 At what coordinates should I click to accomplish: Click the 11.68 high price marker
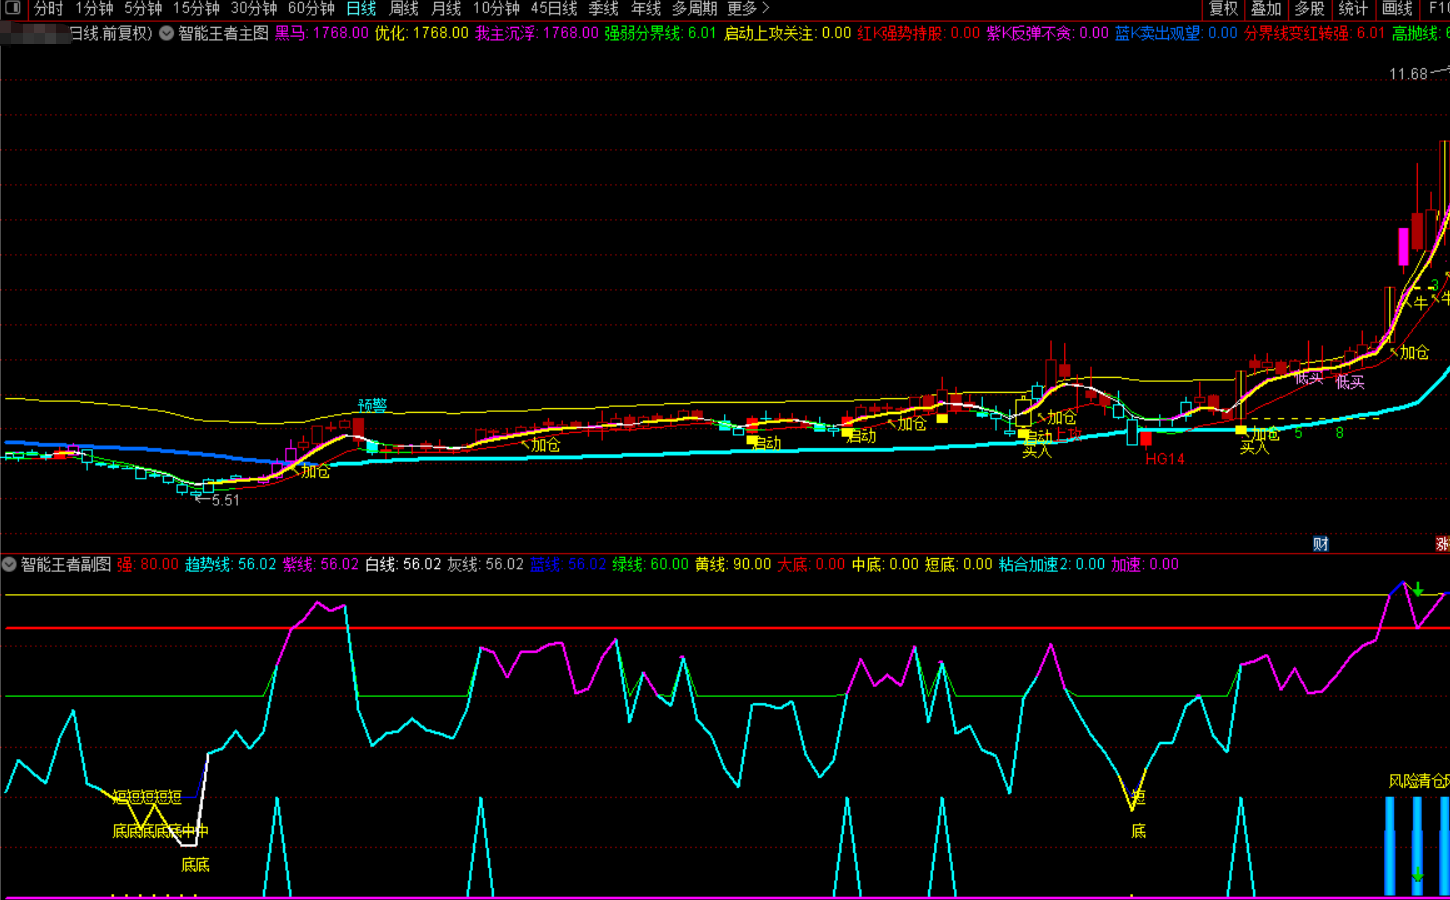coord(1408,74)
